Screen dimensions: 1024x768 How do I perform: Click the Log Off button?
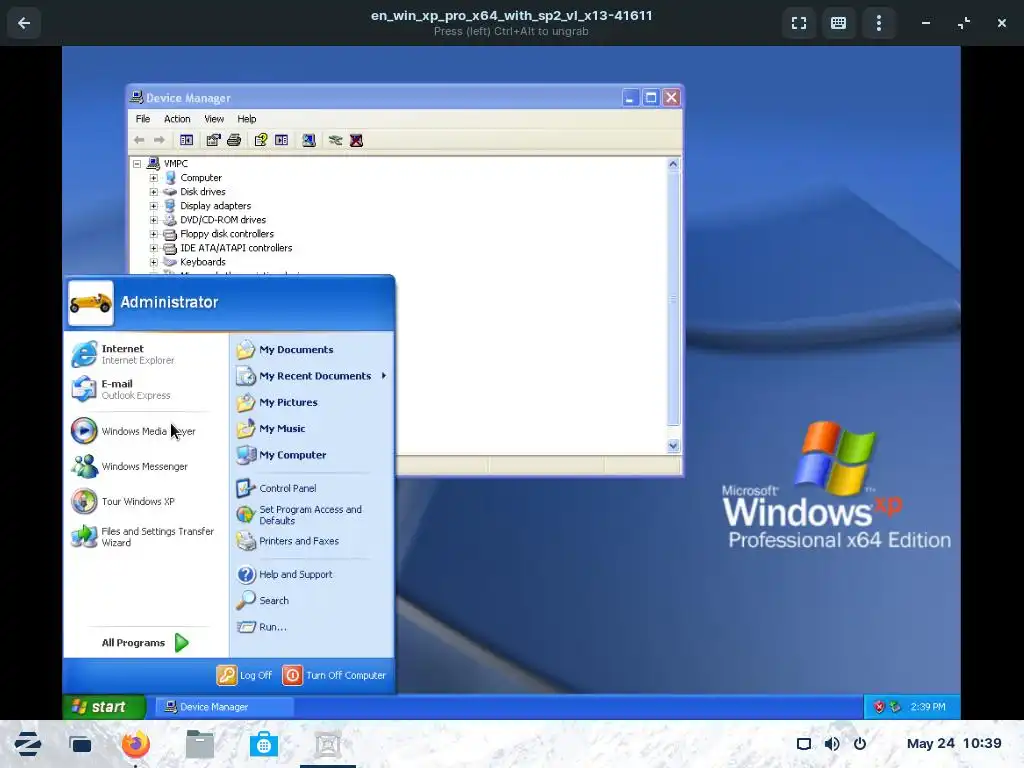click(244, 675)
